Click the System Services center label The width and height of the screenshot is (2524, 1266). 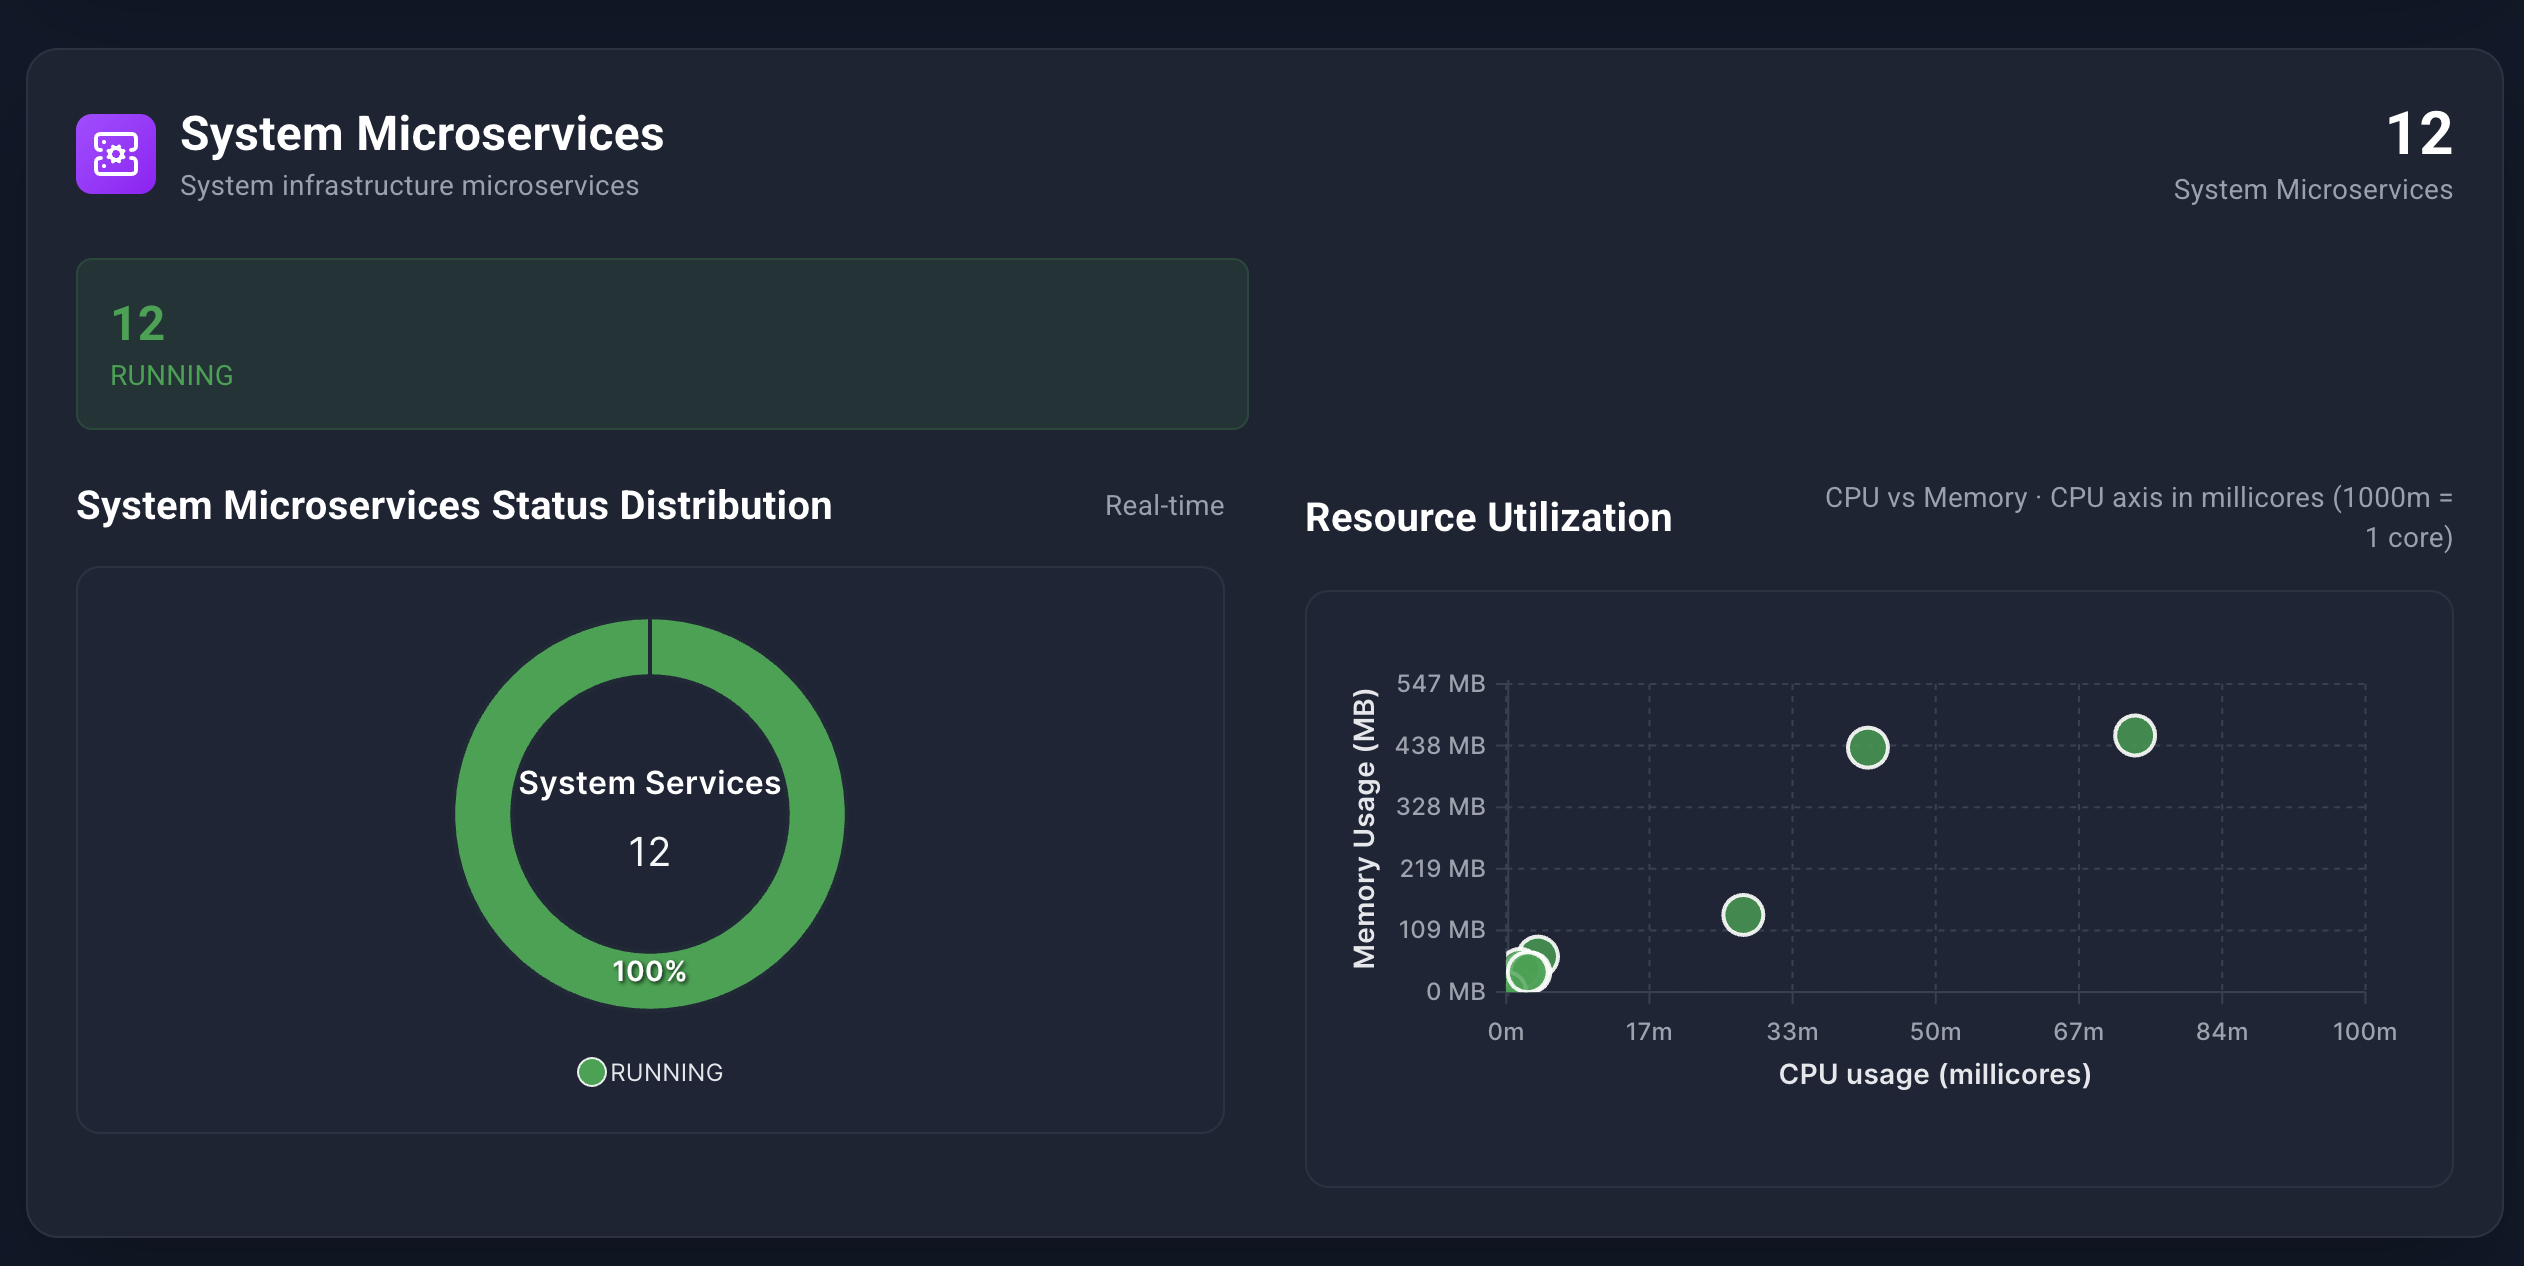pyautogui.click(x=650, y=782)
